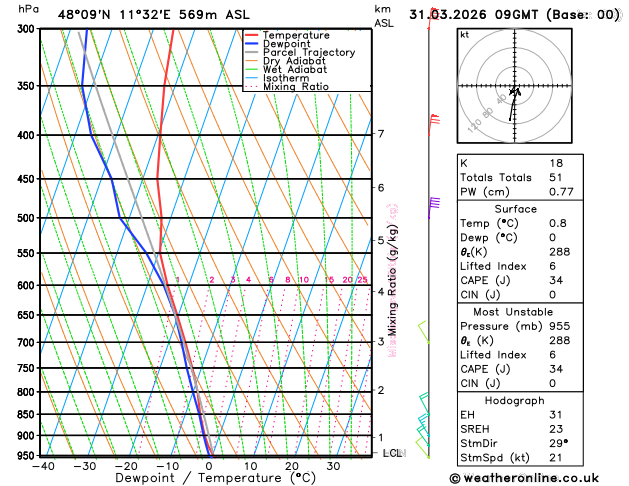This screenshot has width=629, height=486.
Task: Click the 900 hPa pressure label
Action: pos(28,435)
